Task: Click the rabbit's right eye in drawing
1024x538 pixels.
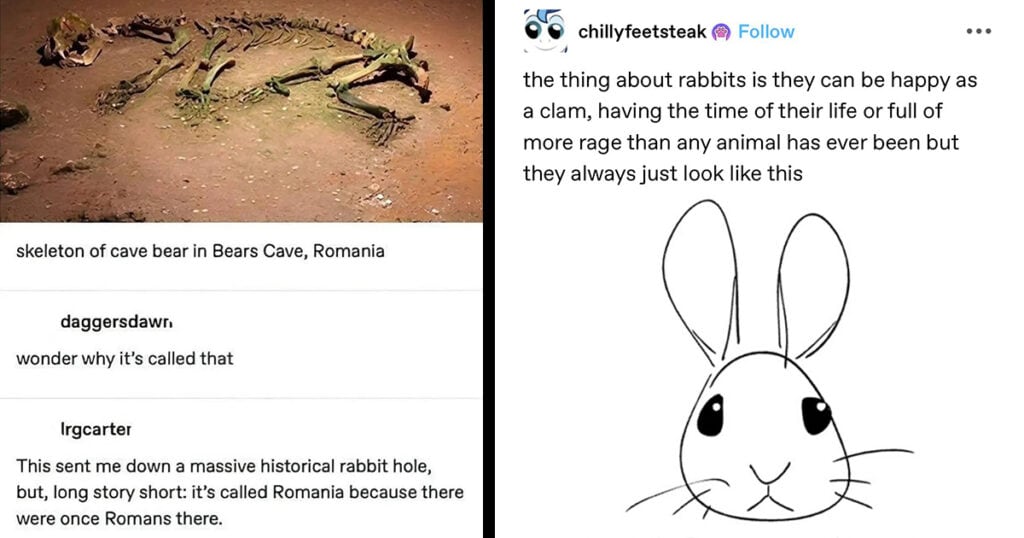Action: click(816, 415)
